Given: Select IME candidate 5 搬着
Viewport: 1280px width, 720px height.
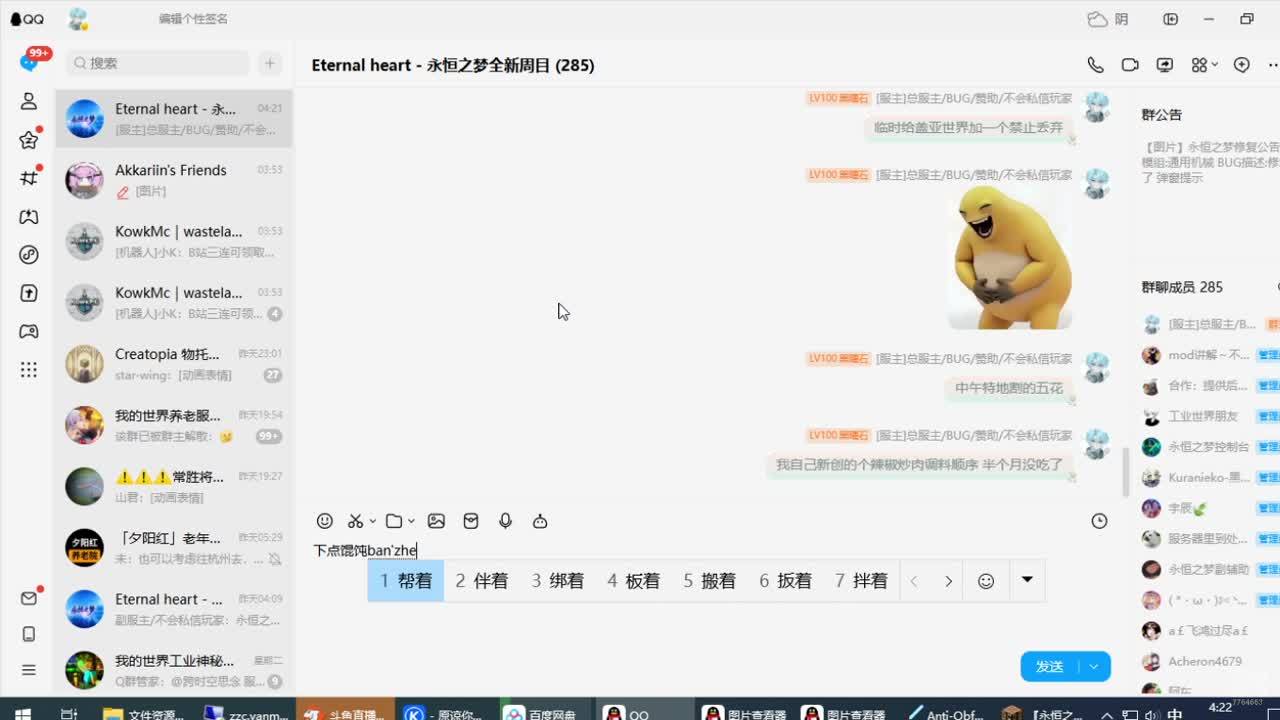Looking at the screenshot, I should pos(710,581).
